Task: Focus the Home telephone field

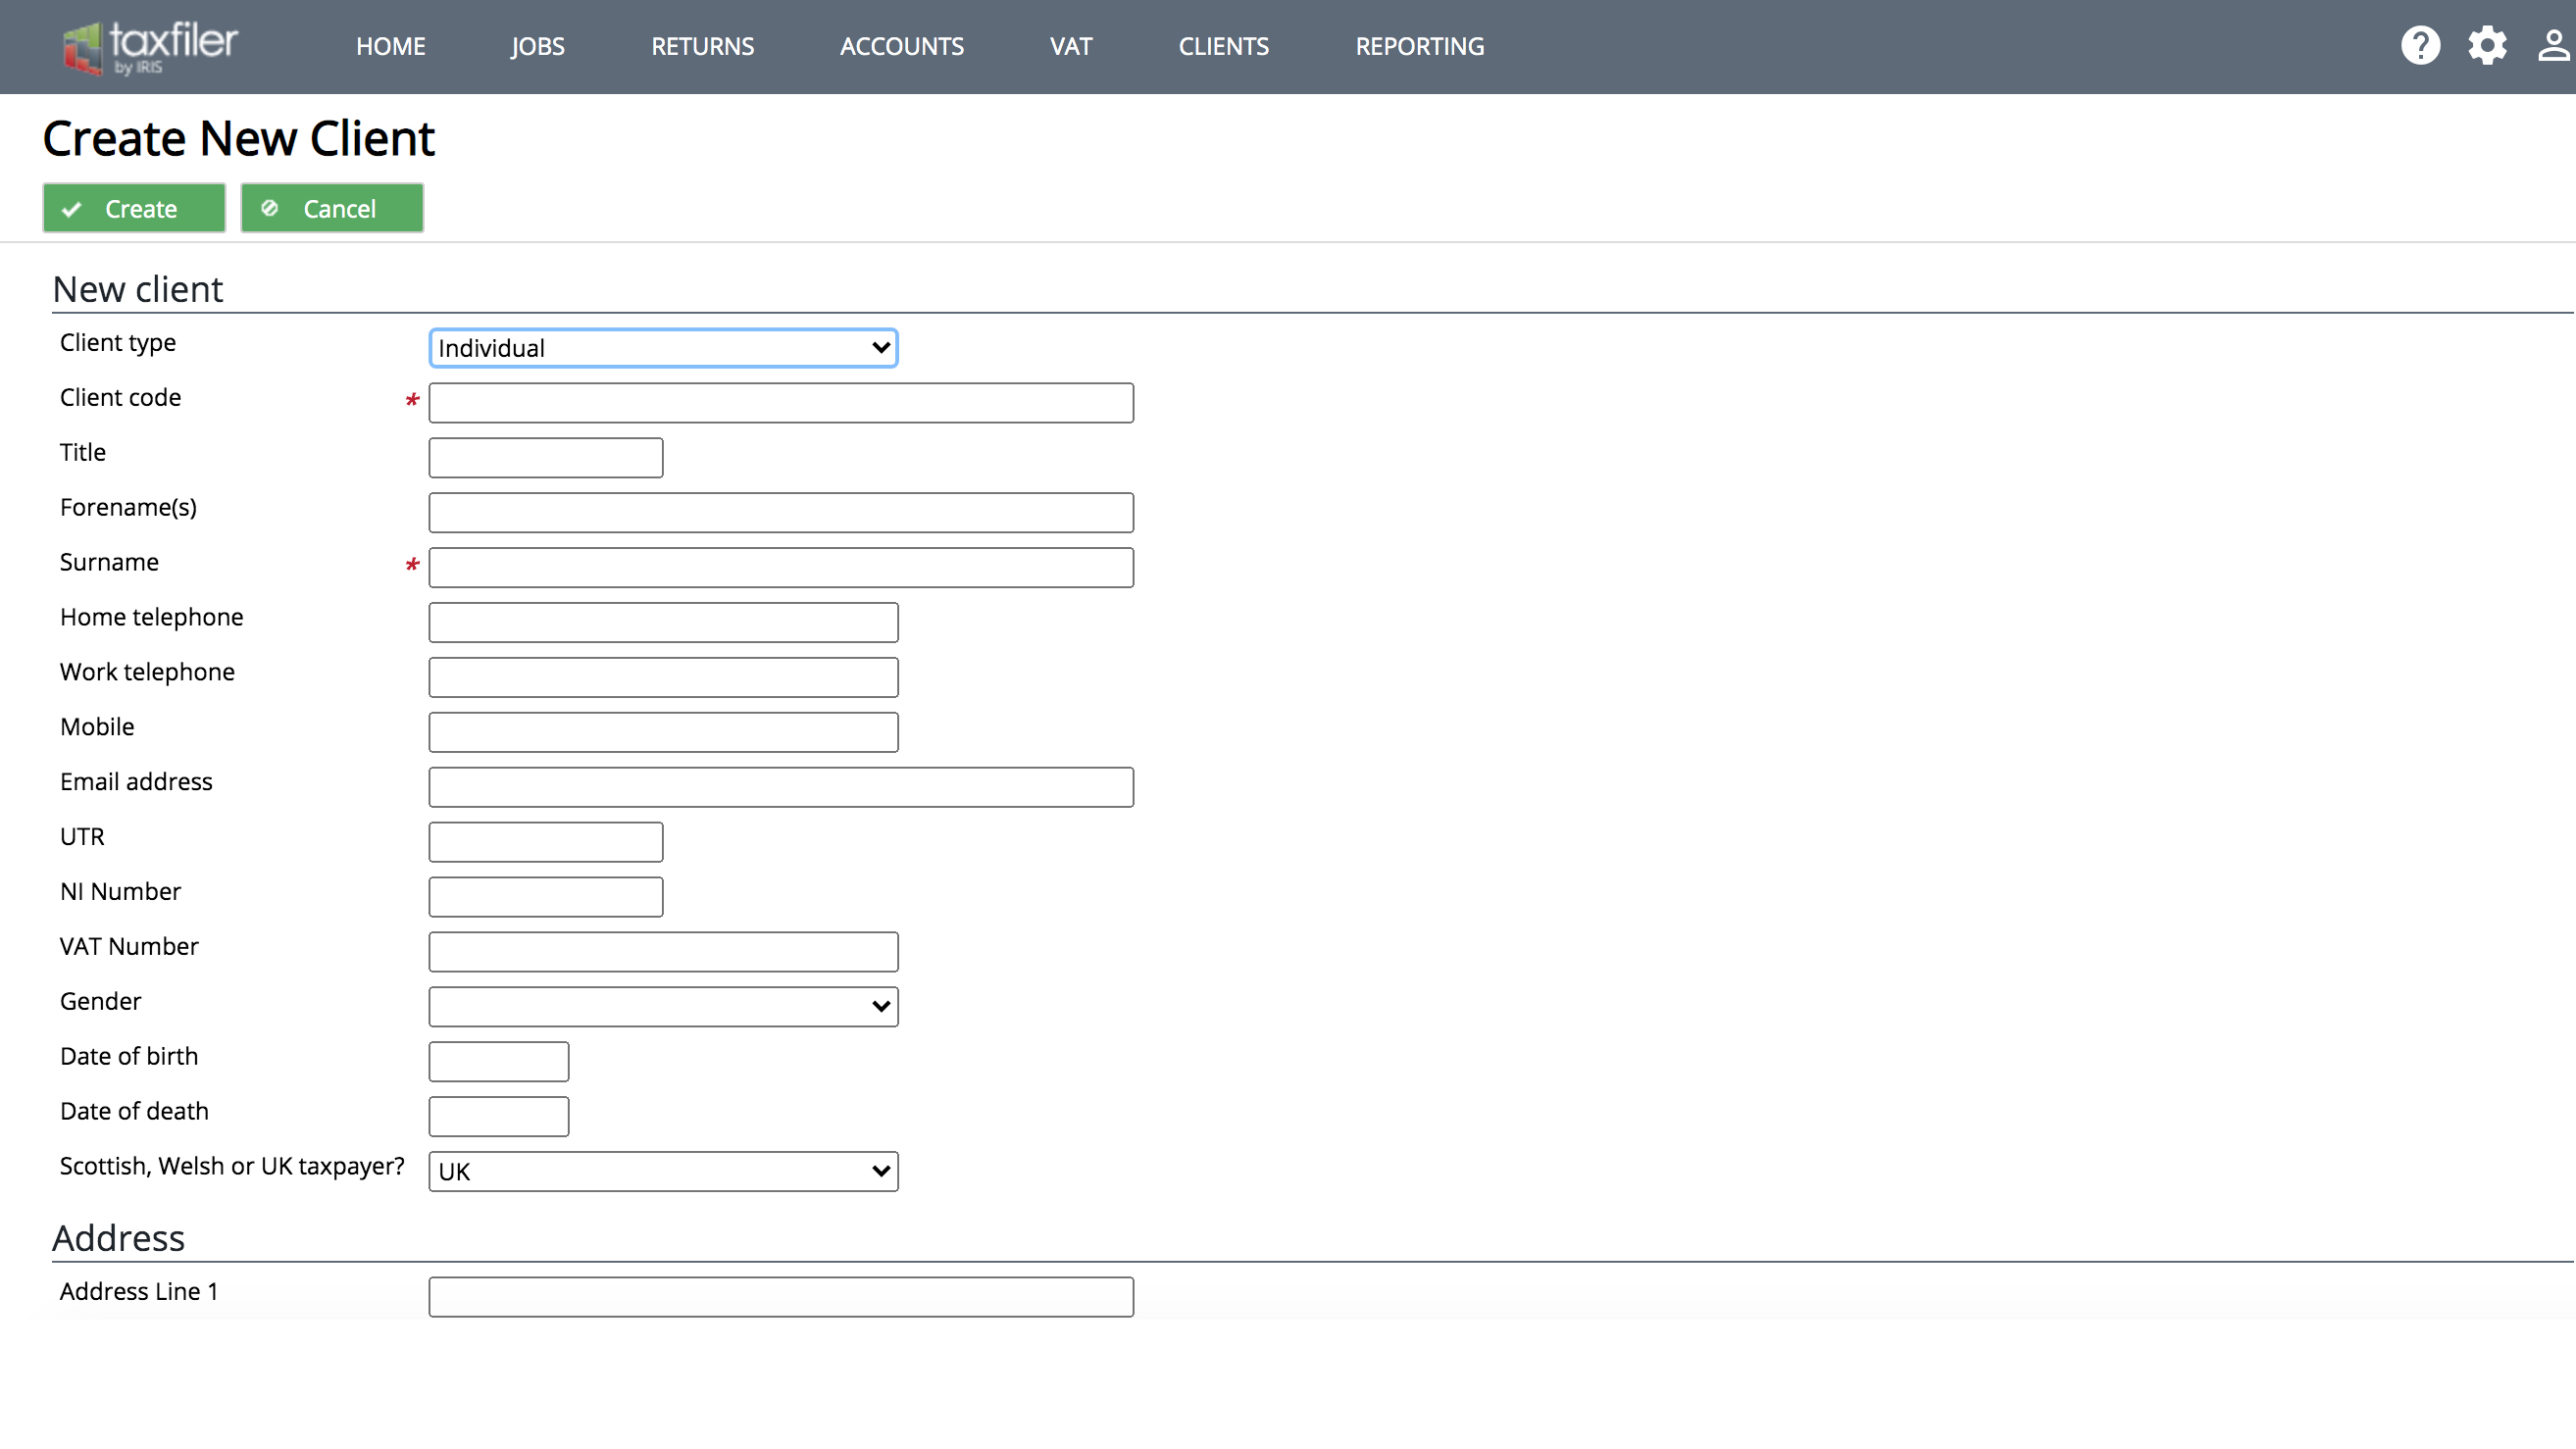Action: (x=663, y=622)
